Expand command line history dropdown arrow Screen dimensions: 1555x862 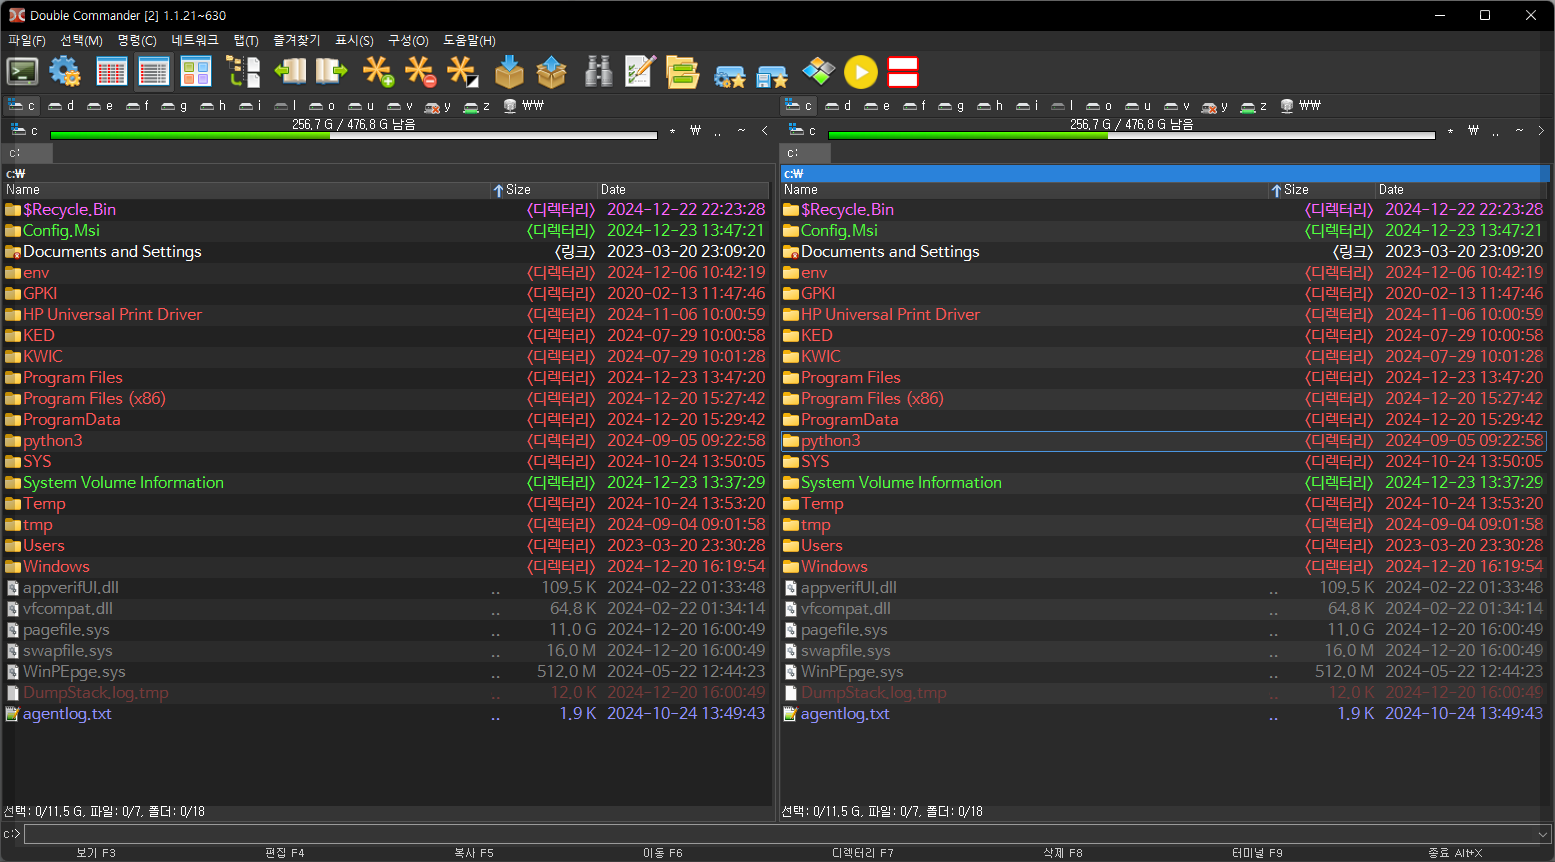coord(1543,834)
